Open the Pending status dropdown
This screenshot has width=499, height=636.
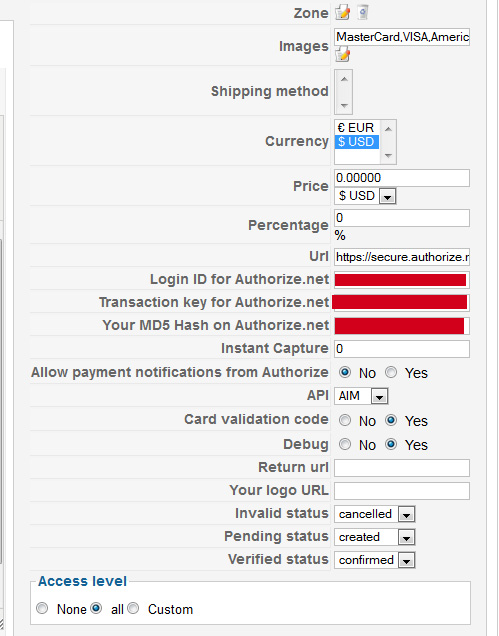[x=374, y=537]
